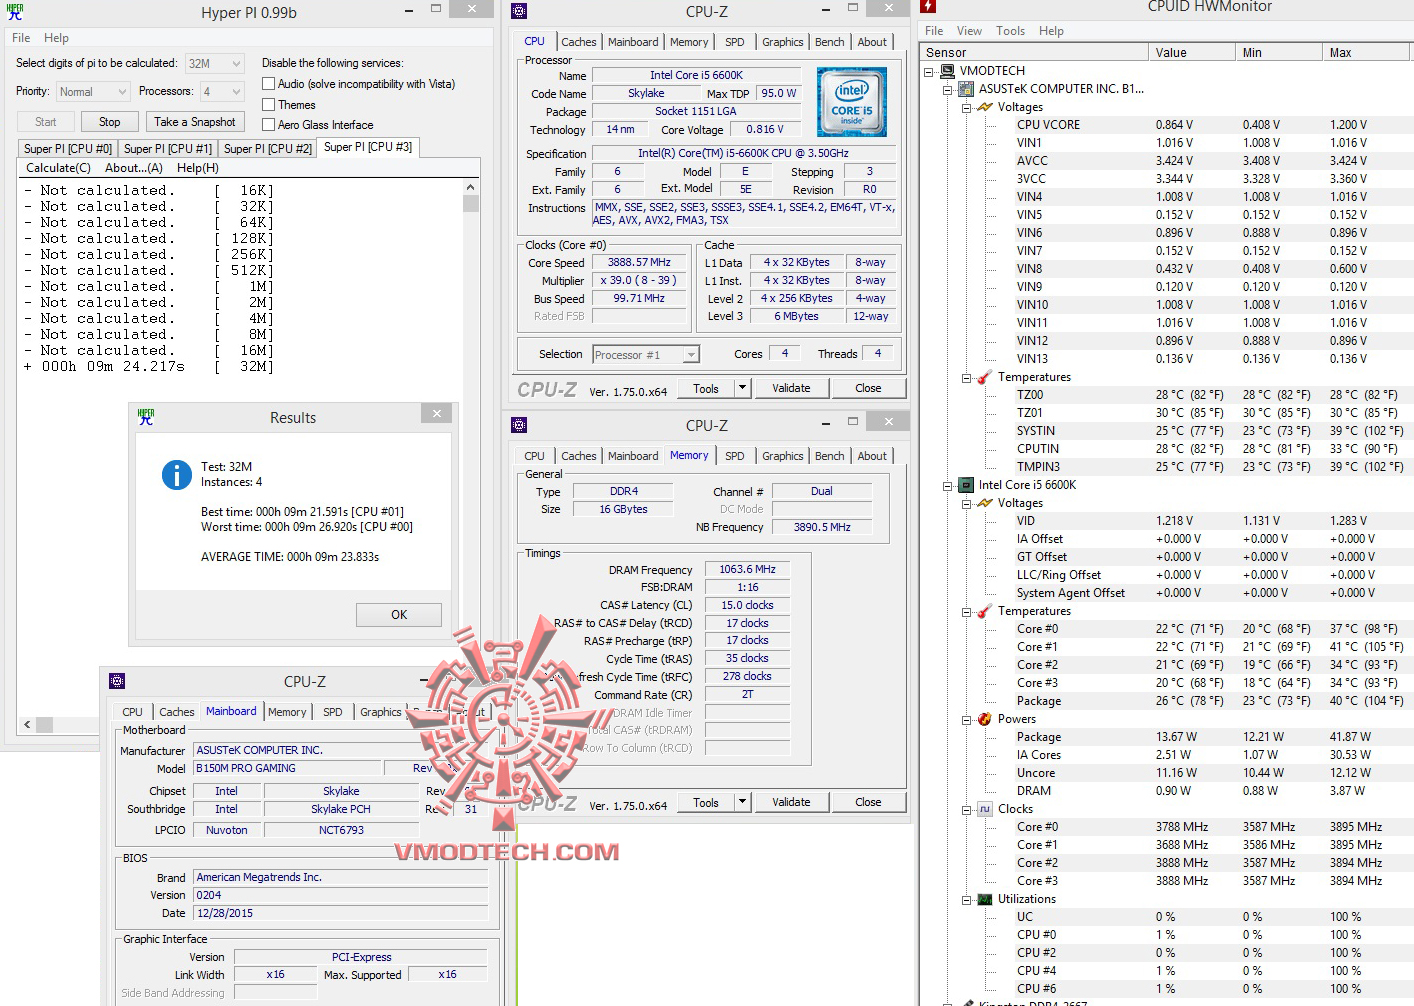Click the DRAM Frequency value 1063.6 MHz

coord(747,569)
